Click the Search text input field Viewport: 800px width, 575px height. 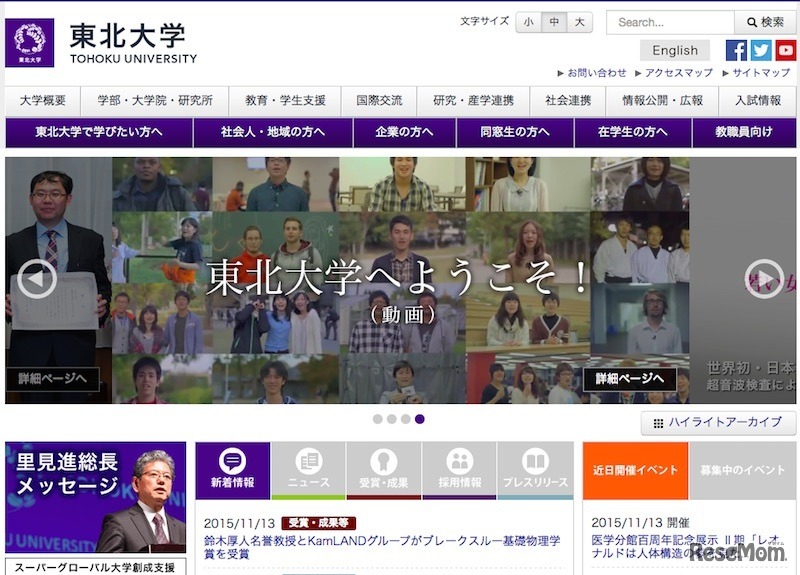pyautogui.click(x=670, y=22)
